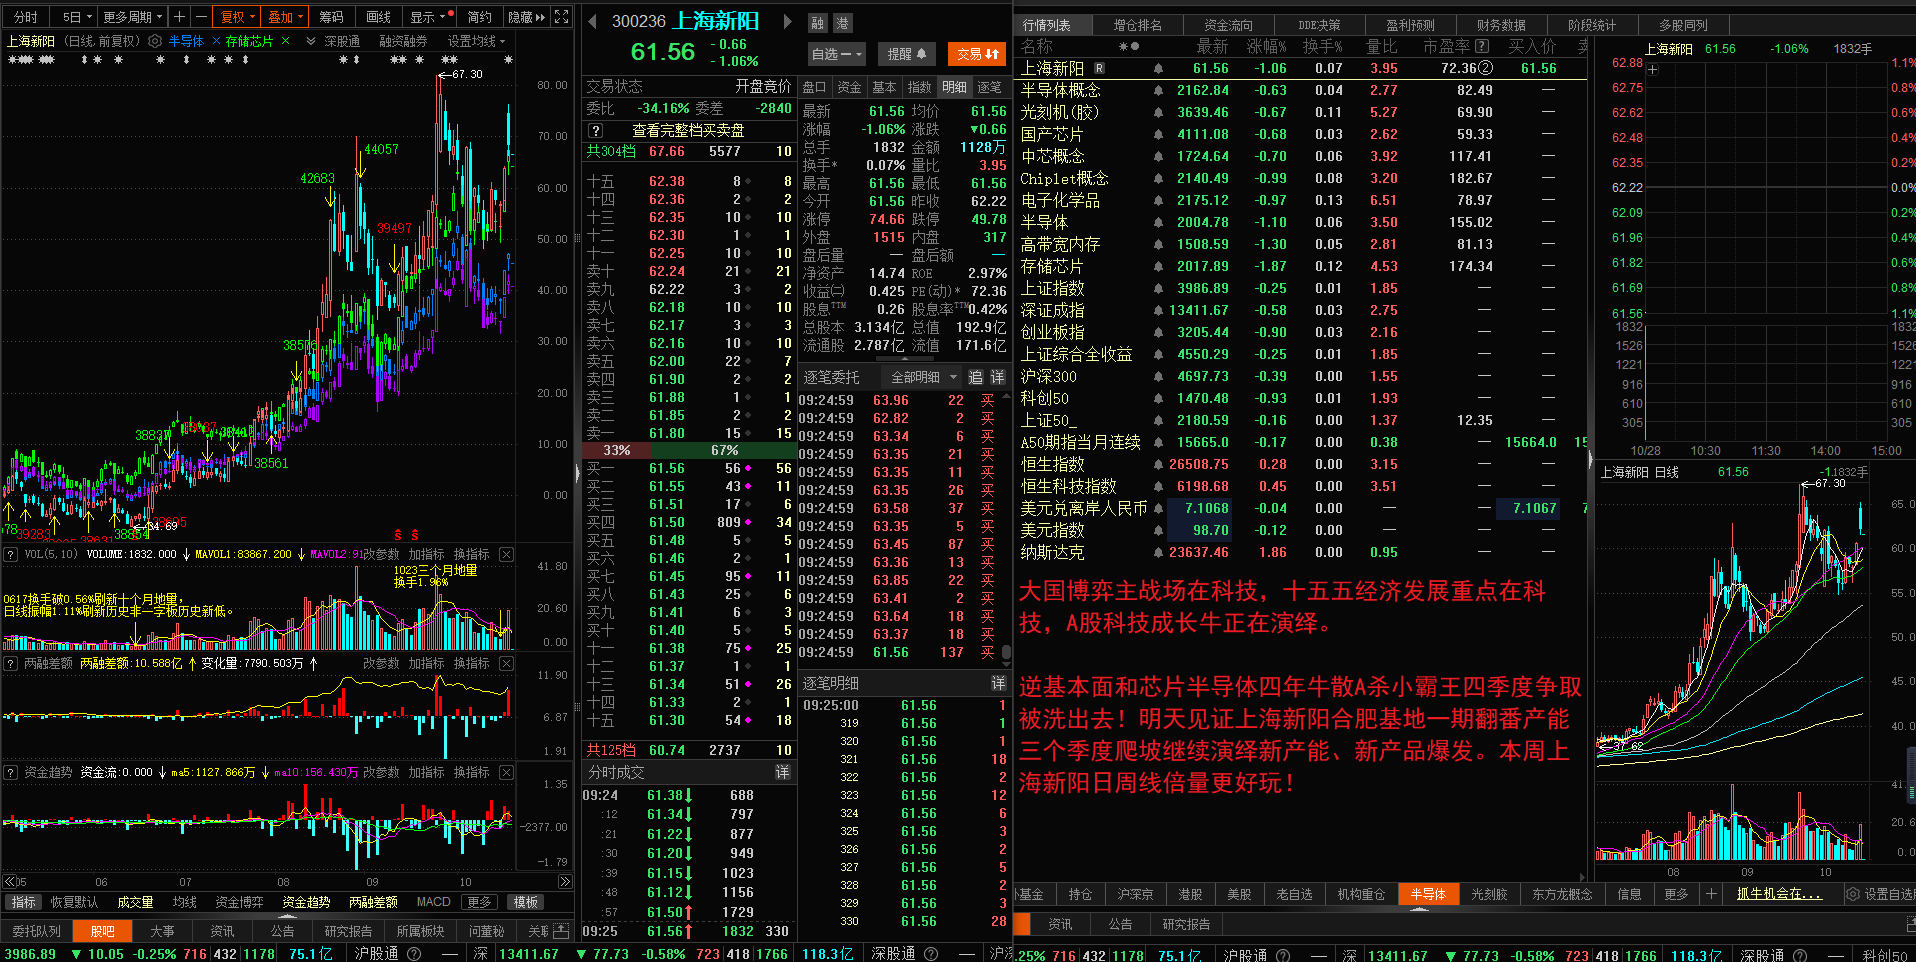The image size is (1916, 962).
Task: Click the 模板 template button
Action: (x=525, y=902)
